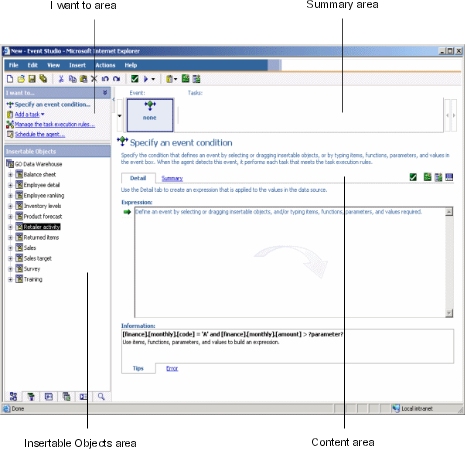Switch to the Summary tab
Screen dimensions: 465x450
(x=172, y=178)
